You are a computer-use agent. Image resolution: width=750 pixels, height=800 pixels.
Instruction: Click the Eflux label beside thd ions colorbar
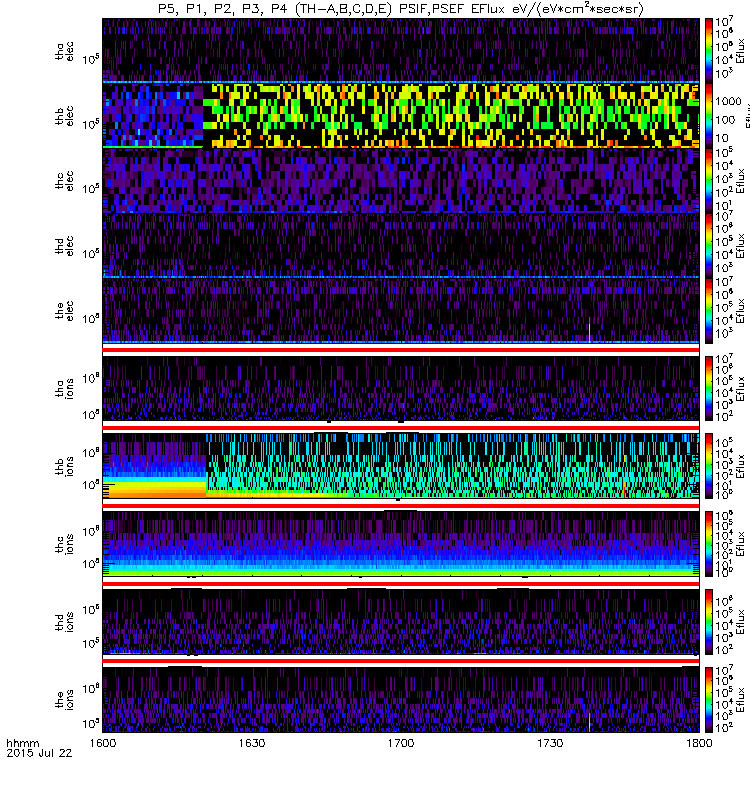(741, 622)
